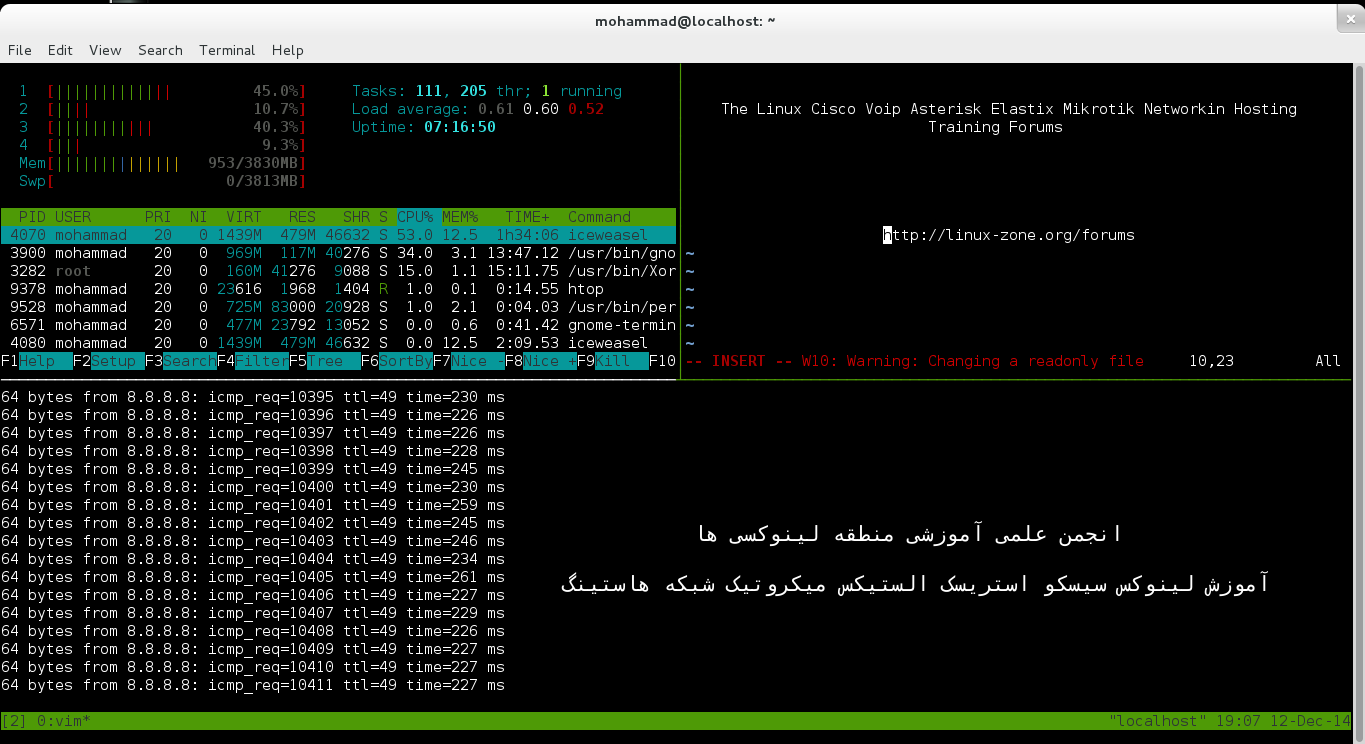
Task: Open the Help menu in the menu bar
Action: coord(287,50)
